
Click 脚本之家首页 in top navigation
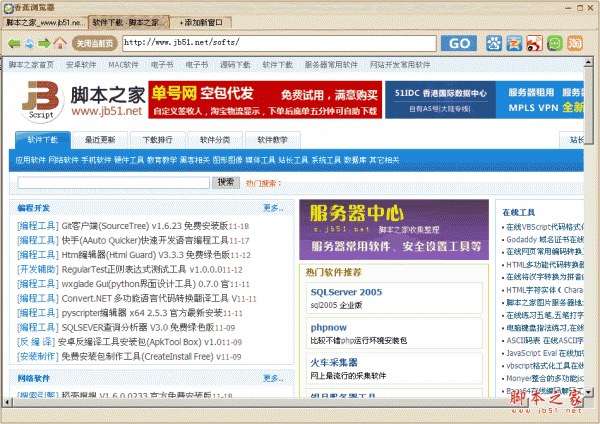point(31,65)
